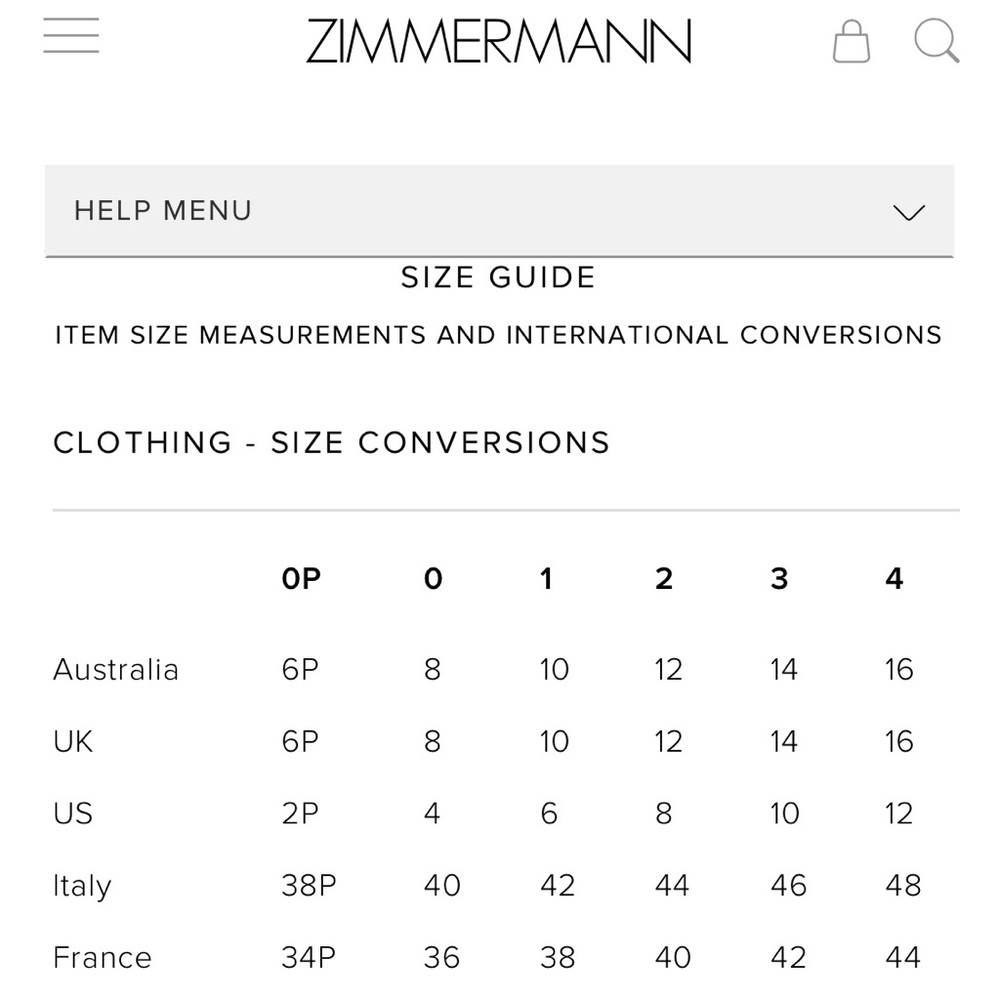1000x1000 pixels.
Task: Click the Clothing - Size Conversions heading
Action: click(x=332, y=443)
